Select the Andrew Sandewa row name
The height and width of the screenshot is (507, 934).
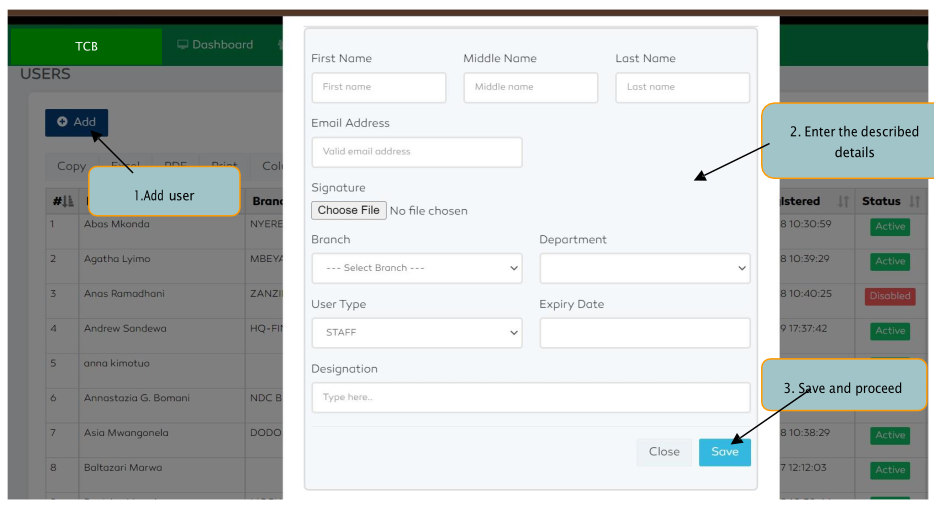[x=125, y=328]
